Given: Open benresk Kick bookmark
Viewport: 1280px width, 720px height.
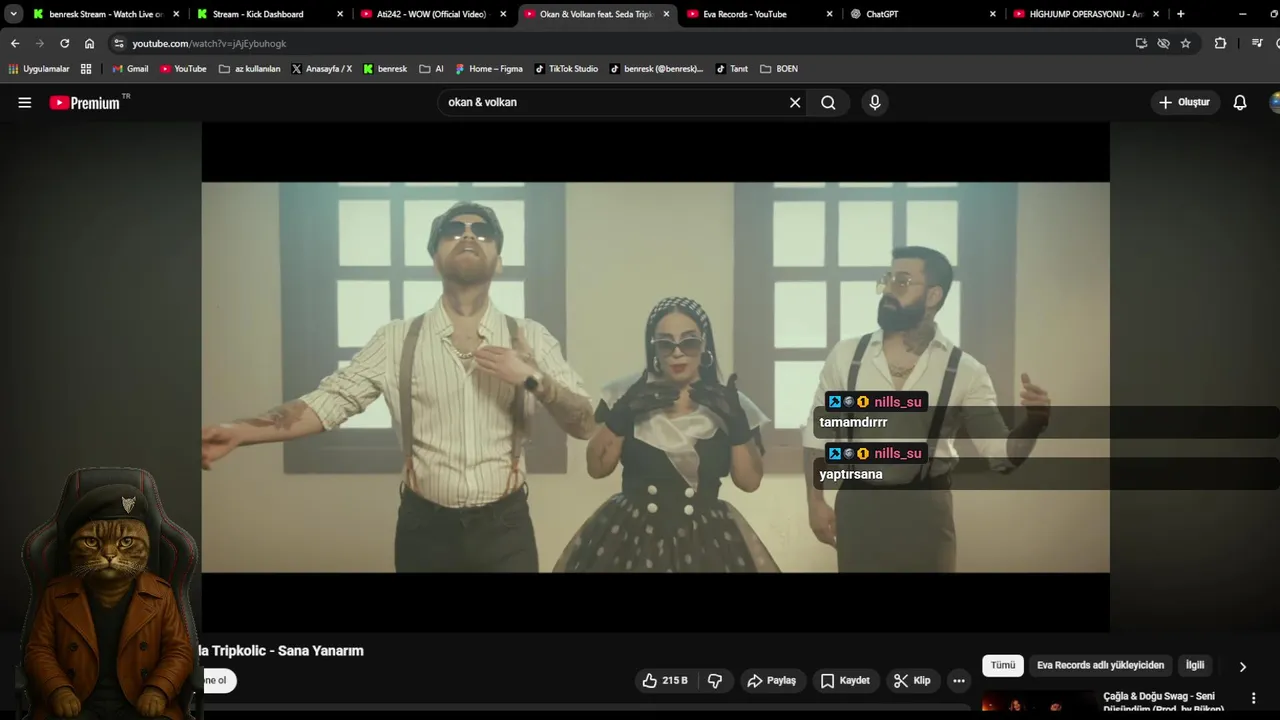Looking at the screenshot, I should 385,69.
